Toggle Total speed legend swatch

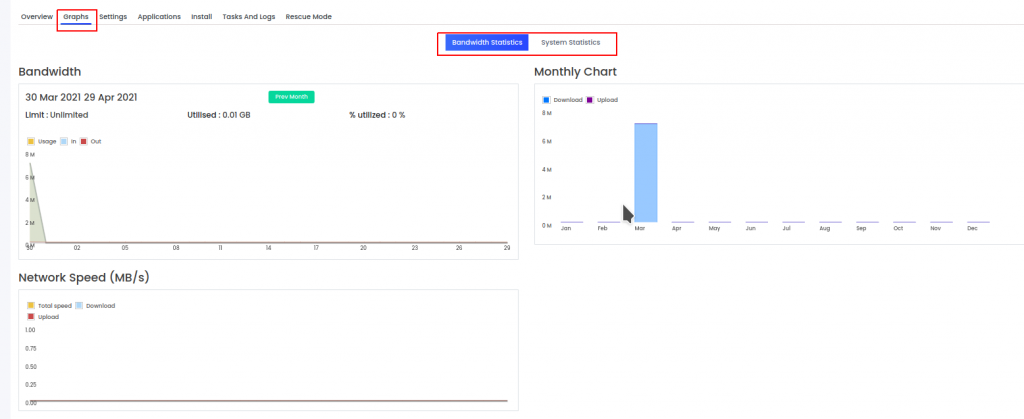(31, 305)
